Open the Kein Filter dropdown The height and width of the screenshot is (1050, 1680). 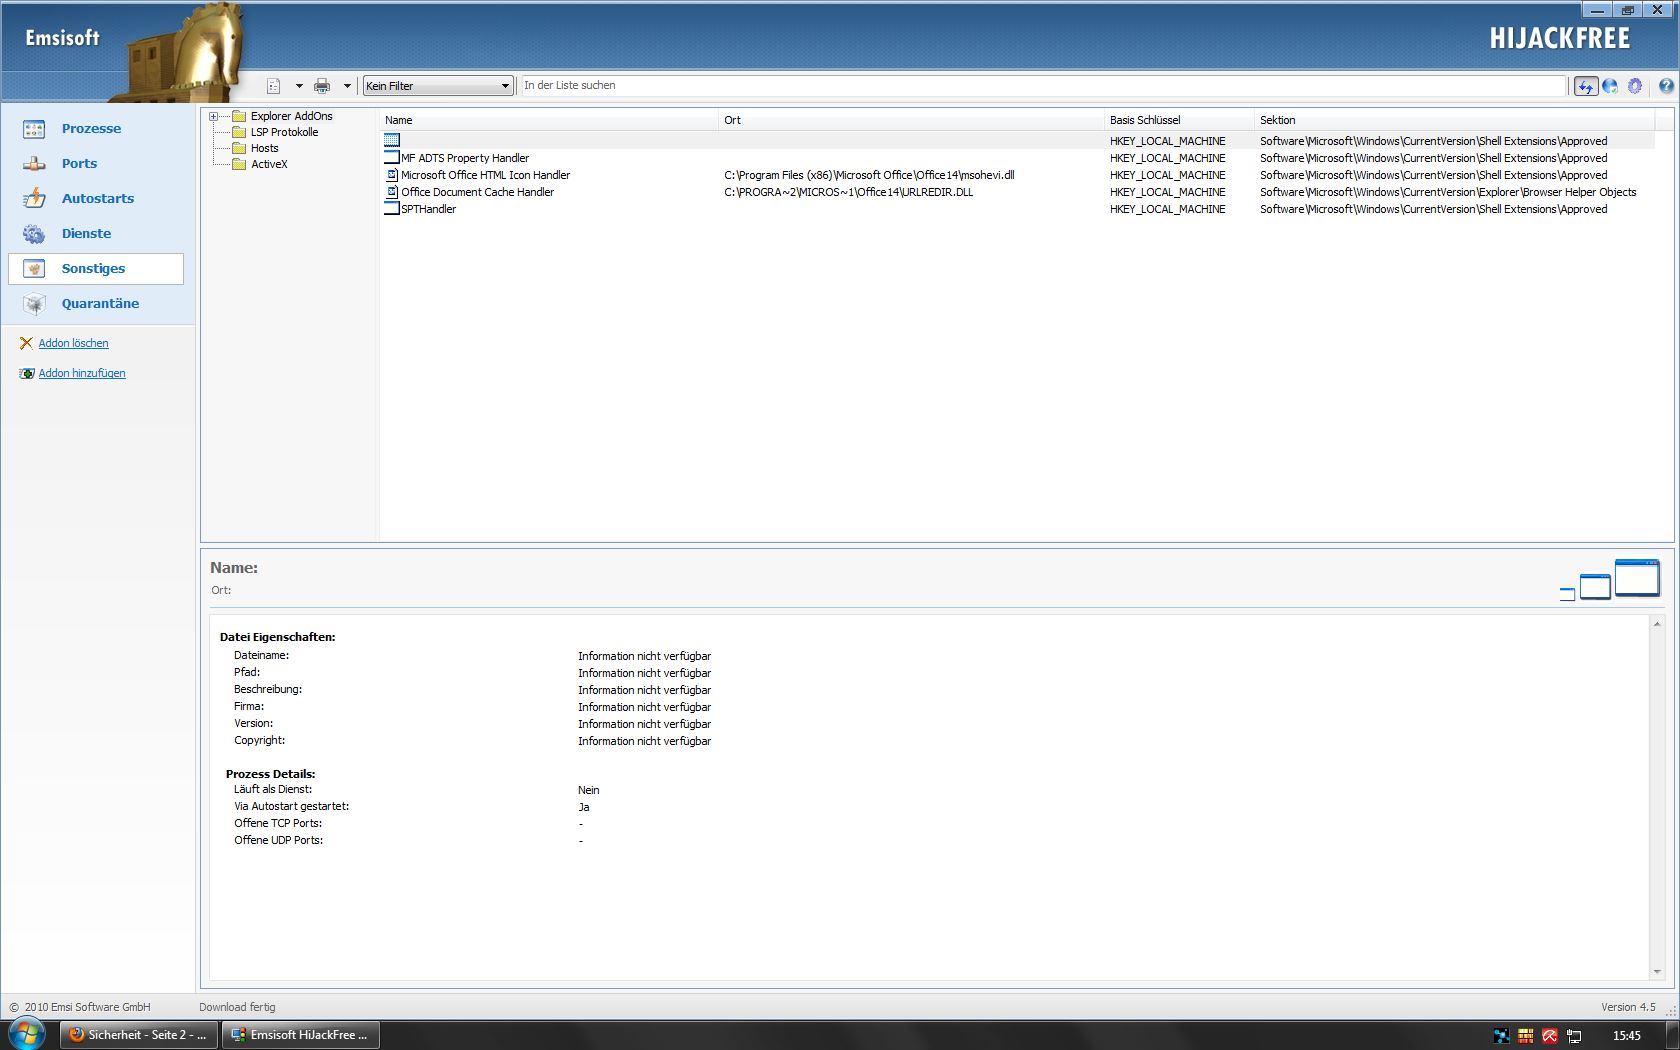click(438, 86)
